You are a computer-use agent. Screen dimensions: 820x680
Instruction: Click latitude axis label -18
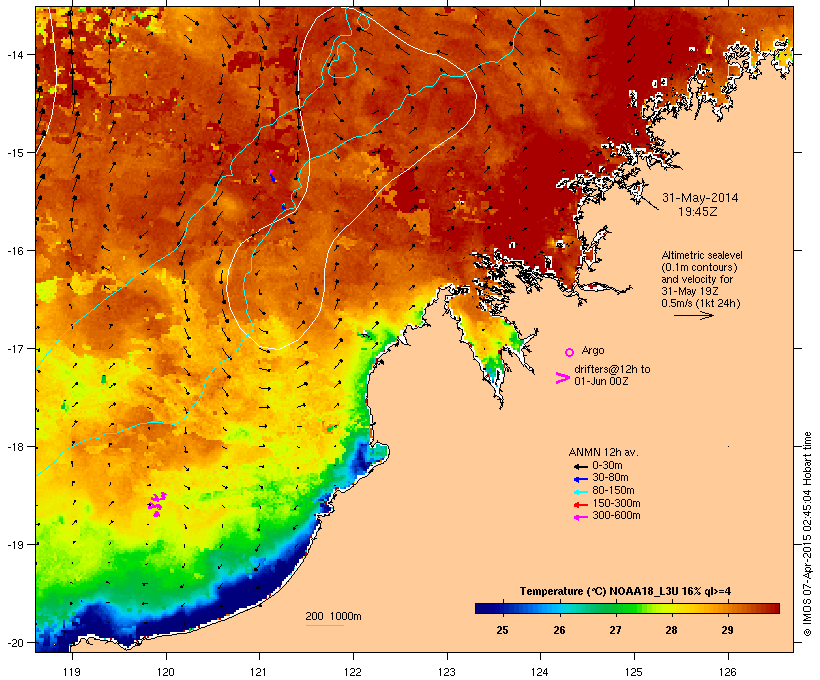coord(14,447)
